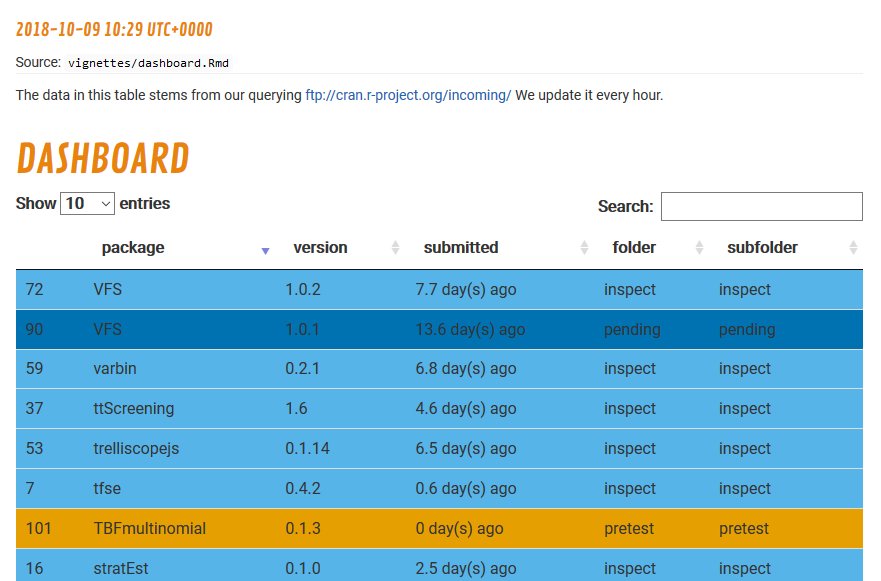Click the ascending sort arrow beside submitted
The image size is (881, 581).
click(x=584, y=243)
